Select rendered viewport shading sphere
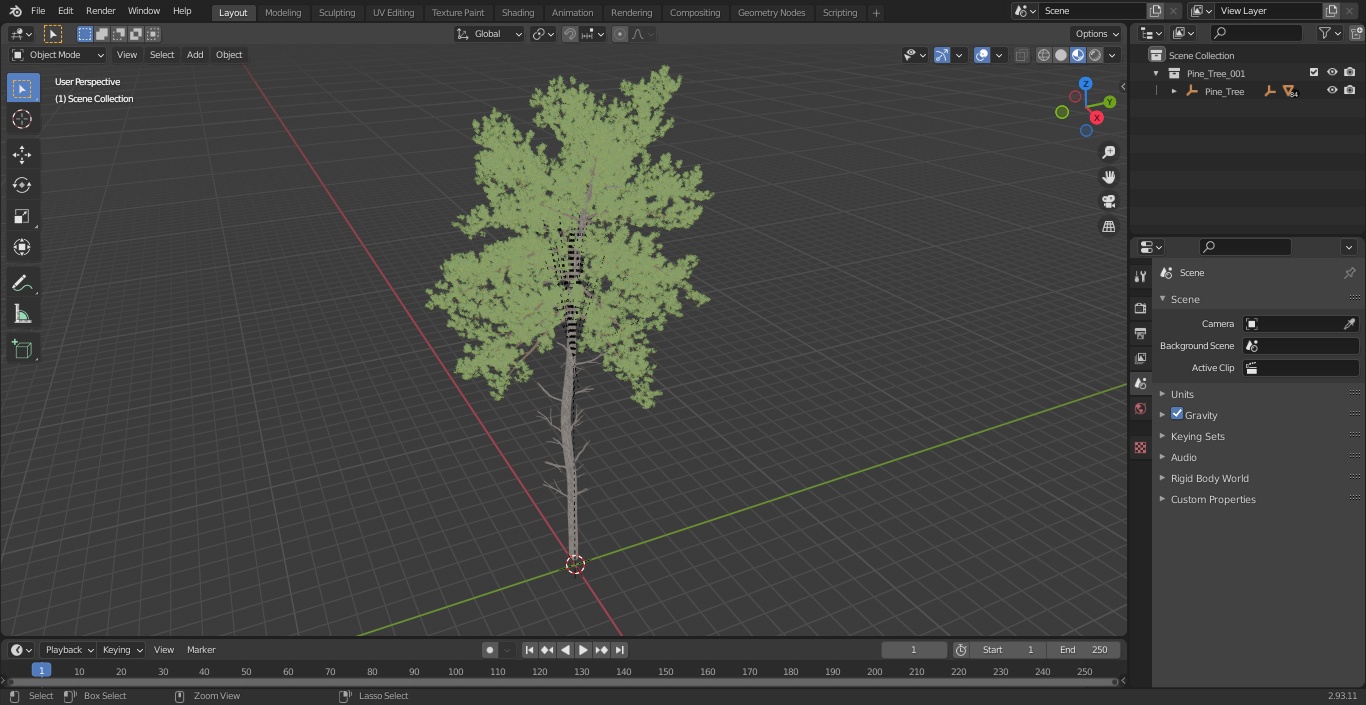This screenshot has width=1366, height=705. [1095, 55]
